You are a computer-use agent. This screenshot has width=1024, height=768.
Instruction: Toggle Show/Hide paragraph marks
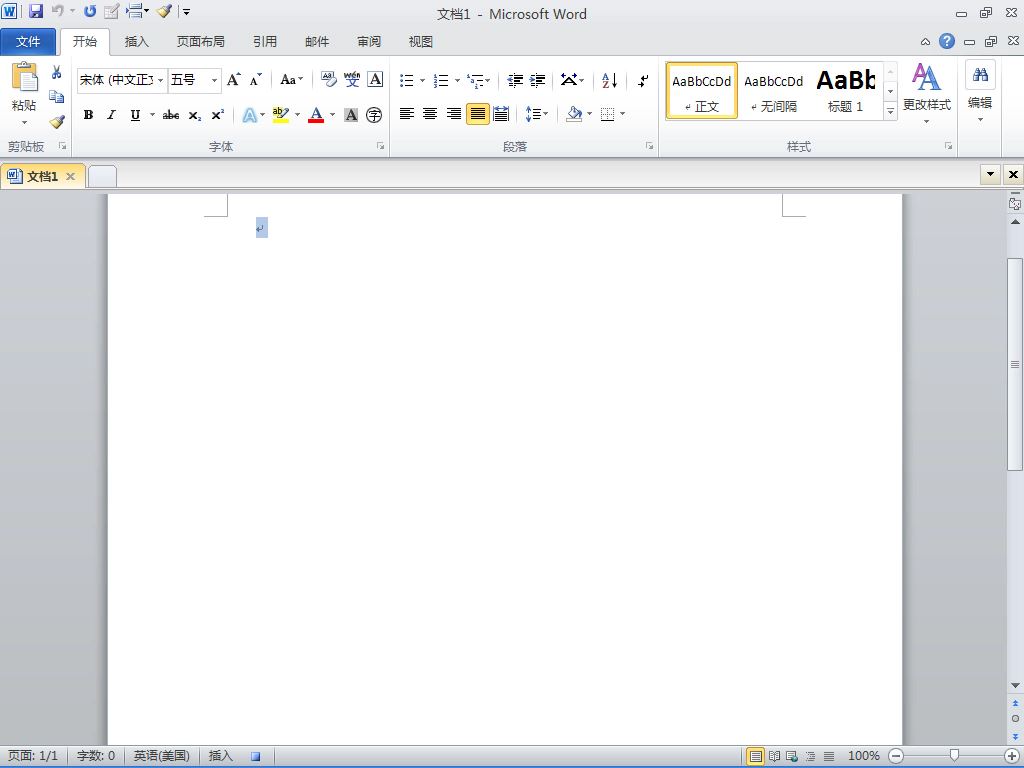coord(643,80)
